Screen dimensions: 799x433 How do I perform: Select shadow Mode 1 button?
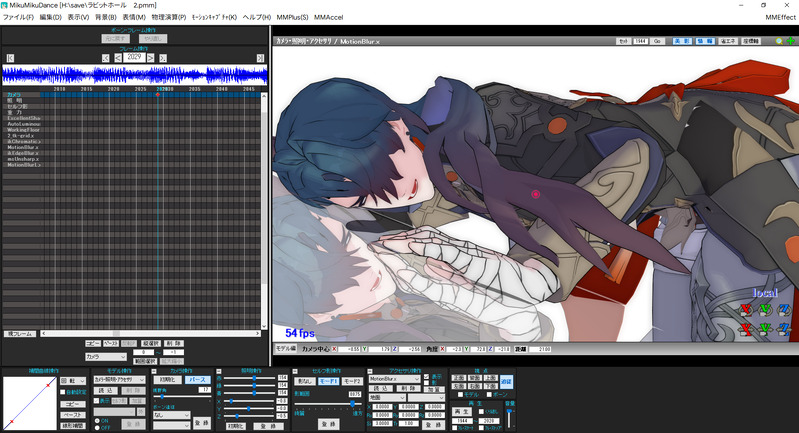329,381
